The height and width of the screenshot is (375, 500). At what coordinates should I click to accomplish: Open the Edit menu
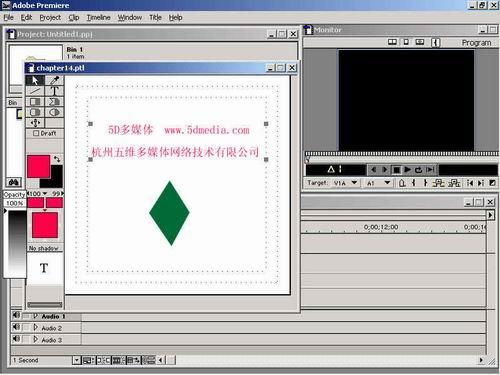tap(26, 17)
